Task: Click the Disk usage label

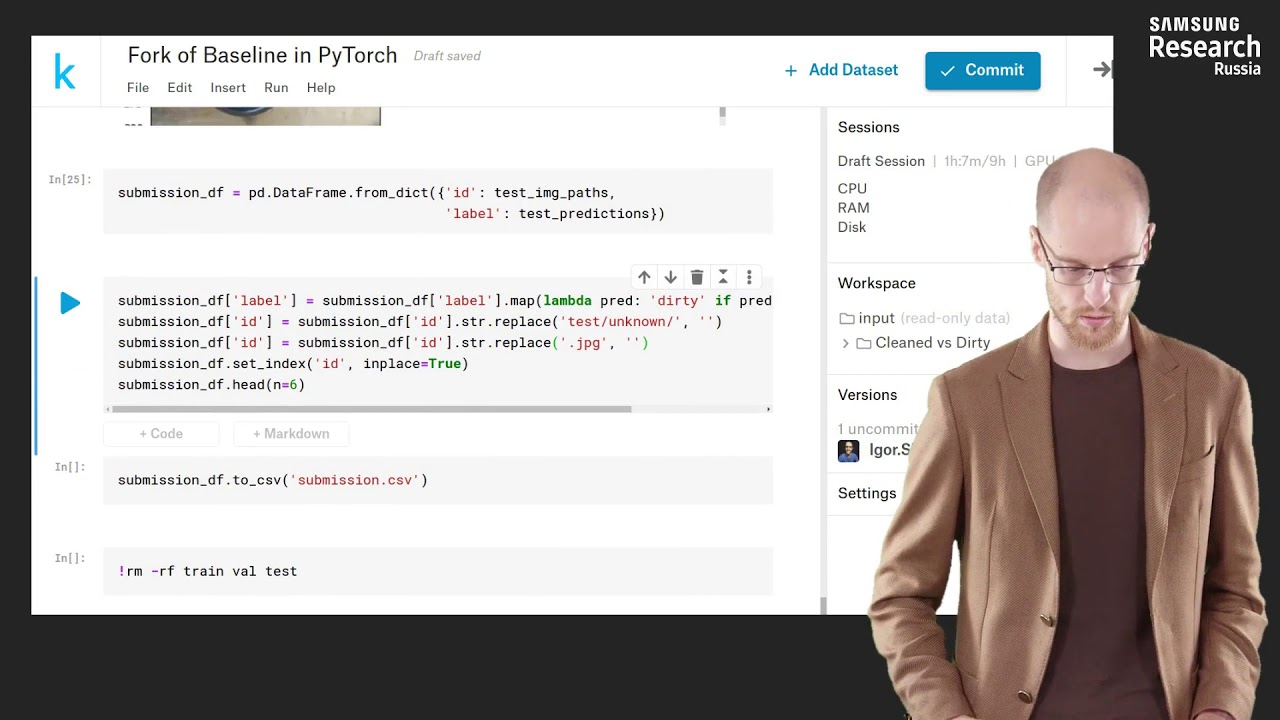Action: [x=852, y=227]
